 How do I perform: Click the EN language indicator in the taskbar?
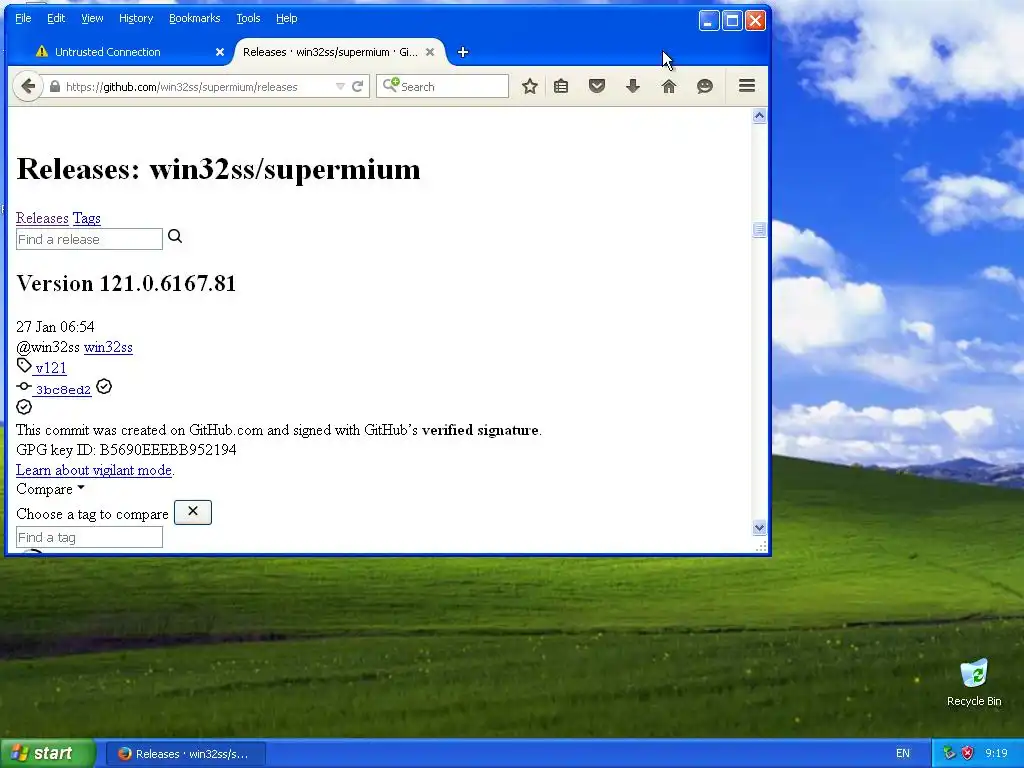[x=903, y=753]
